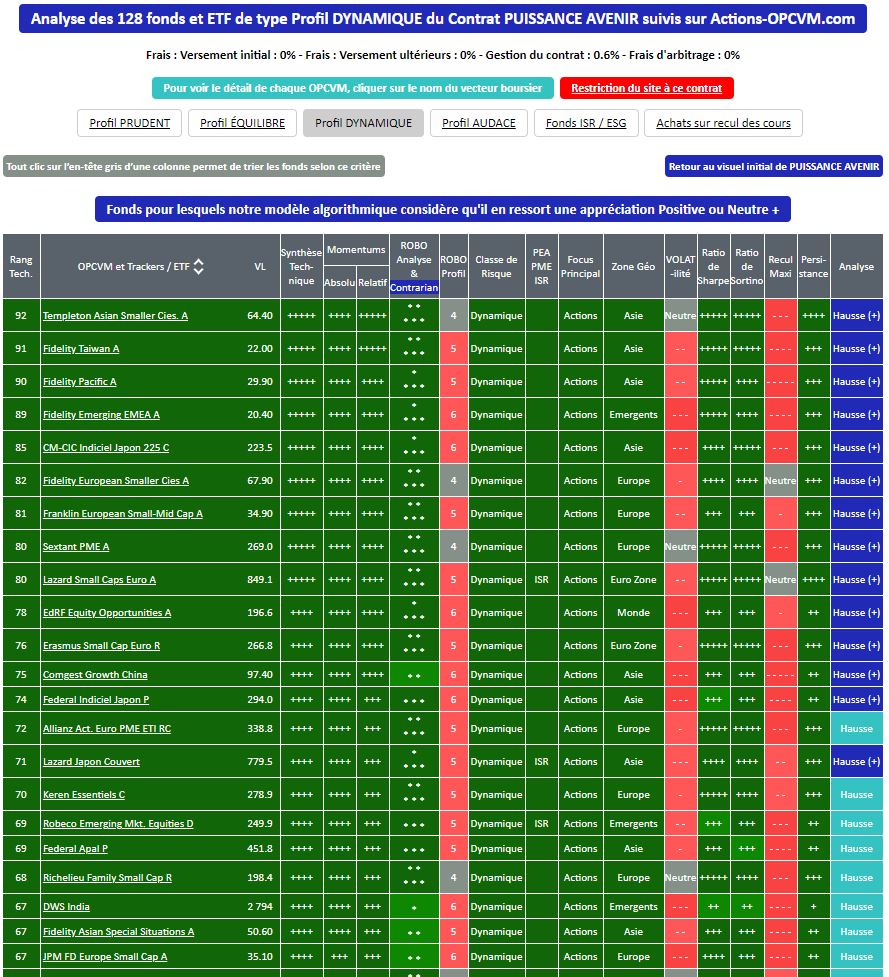Open DWS India fund
889x977 pixels.
pyautogui.click(x=66, y=907)
